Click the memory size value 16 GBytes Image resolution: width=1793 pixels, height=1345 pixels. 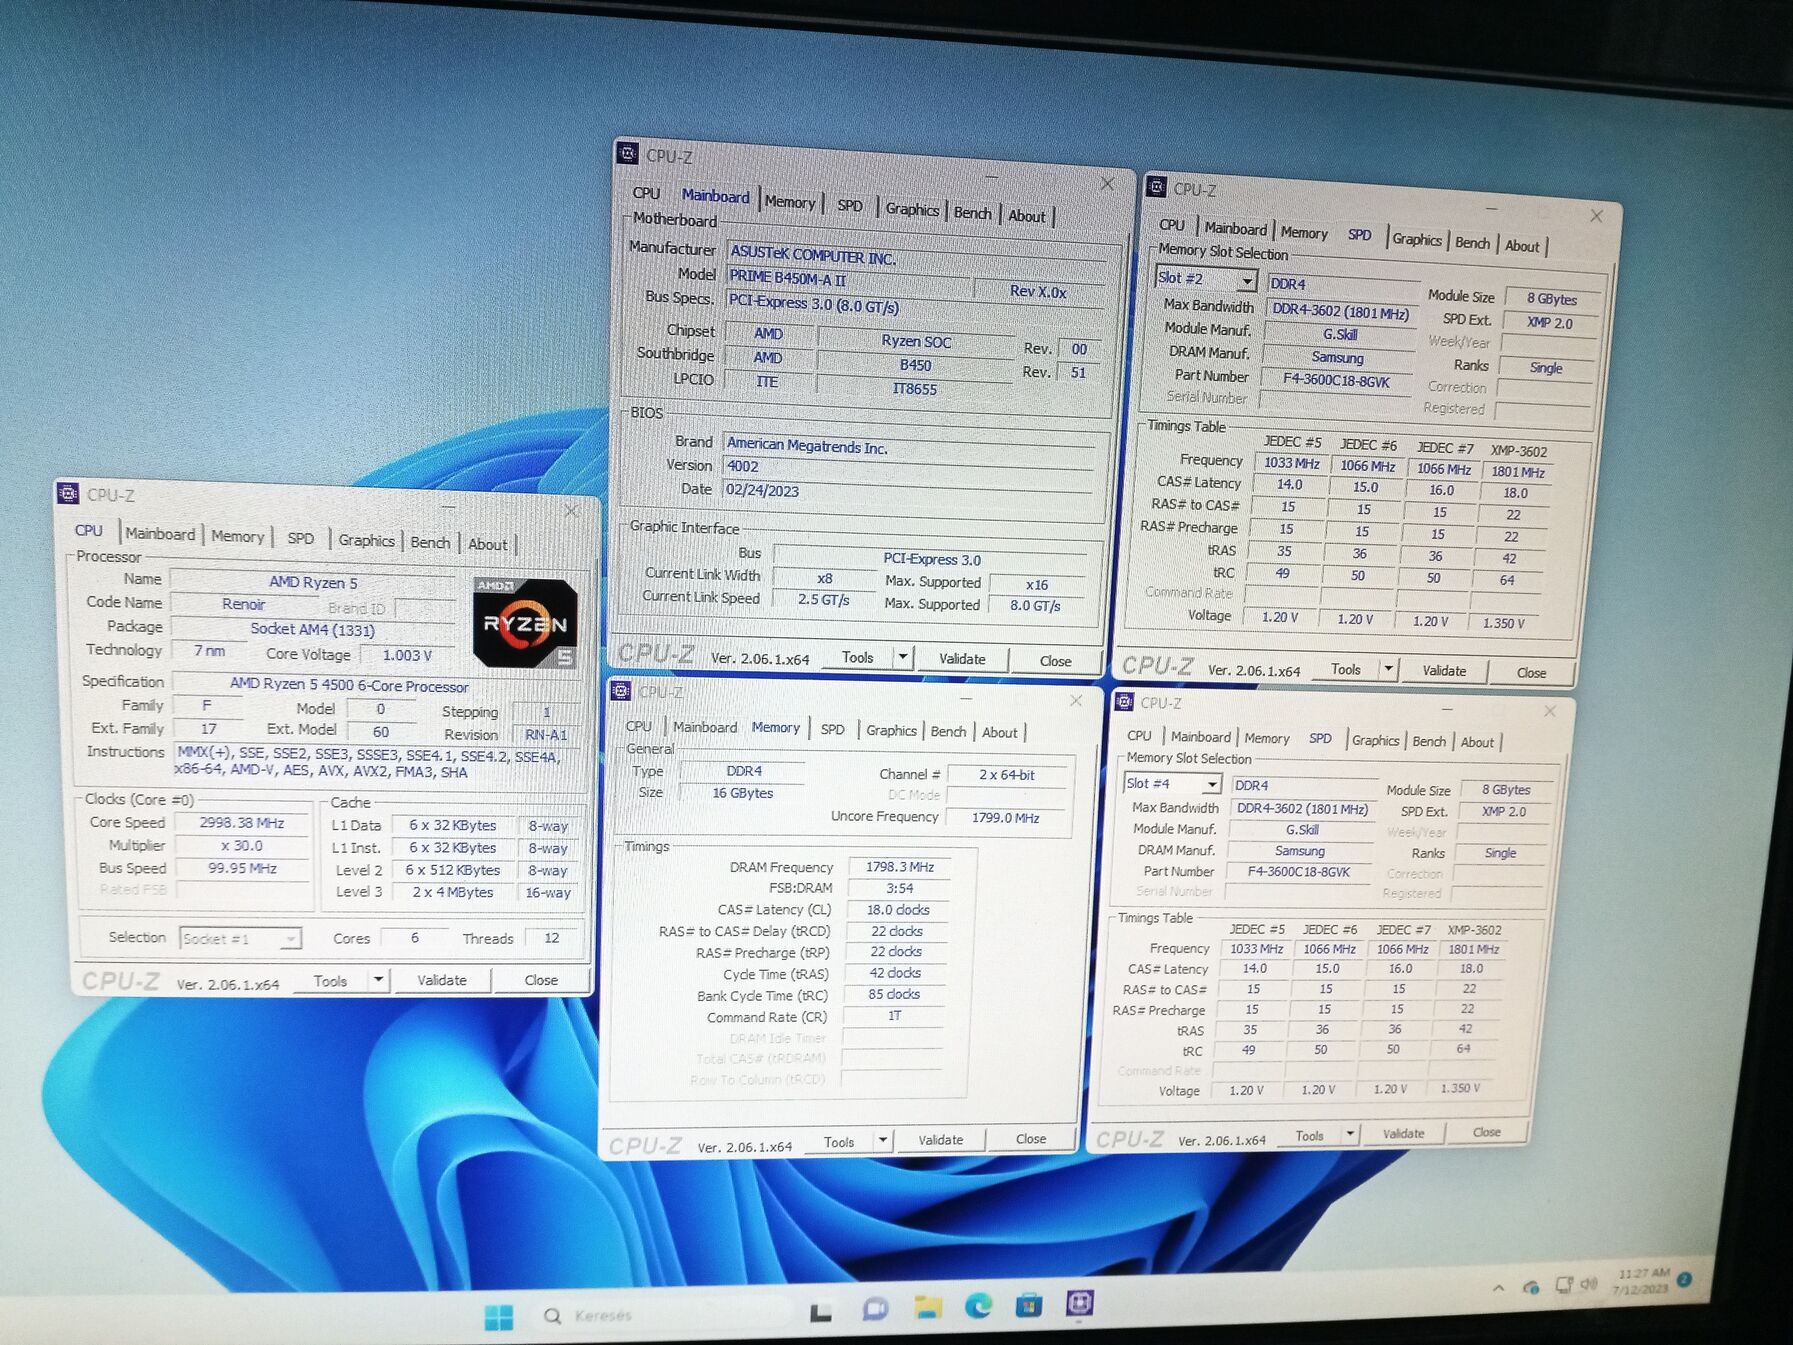point(743,793)
